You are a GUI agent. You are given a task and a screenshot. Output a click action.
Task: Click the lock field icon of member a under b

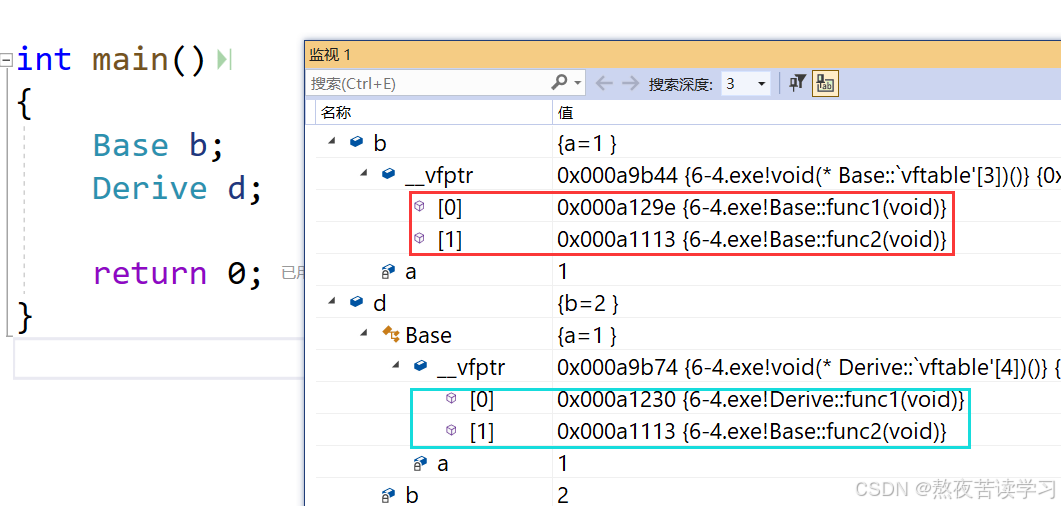point(388,271)
